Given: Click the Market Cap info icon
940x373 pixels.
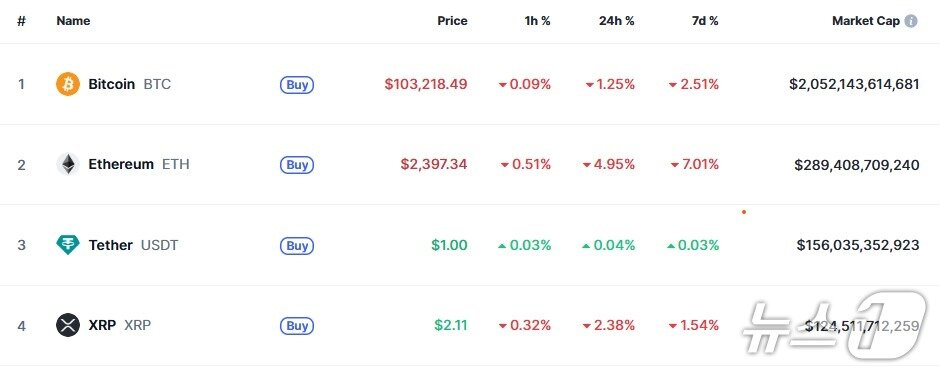Looking at the screenshot, I should click(911, 21).
